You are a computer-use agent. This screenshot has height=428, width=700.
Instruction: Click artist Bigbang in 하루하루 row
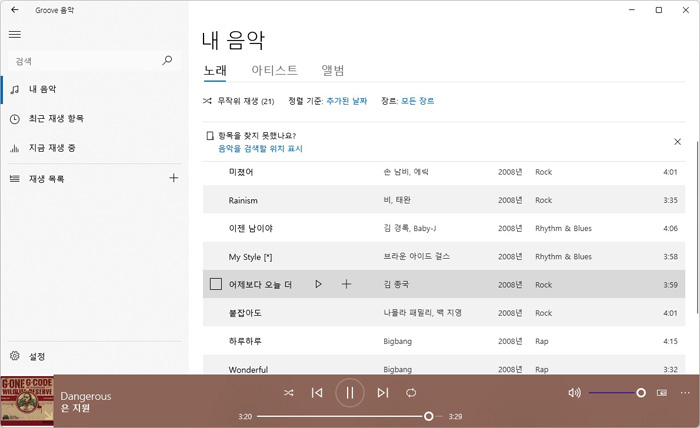[x=397, y=341]
